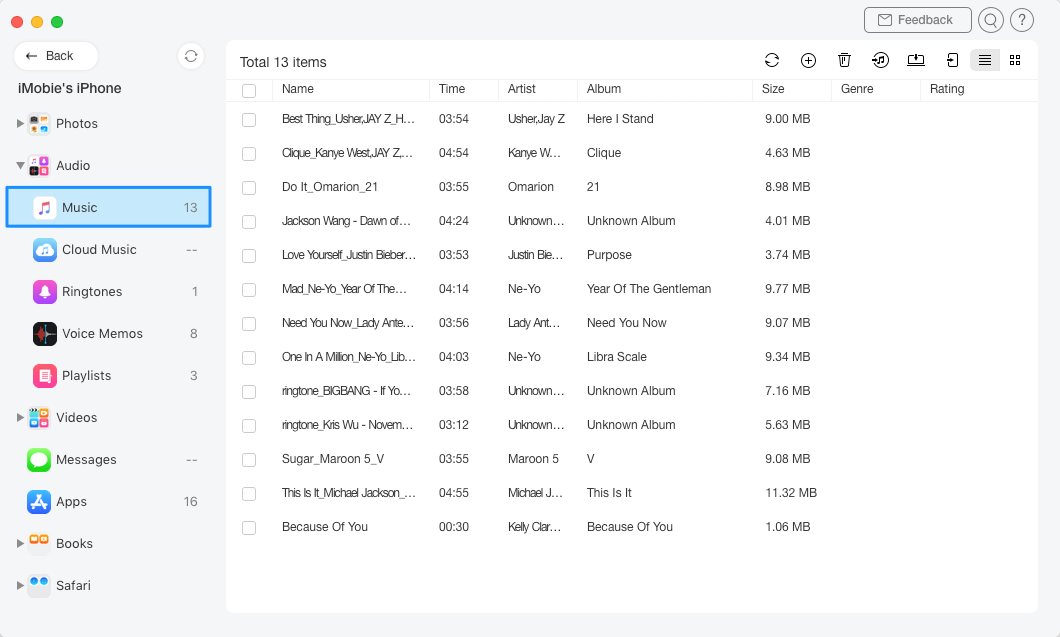Click the transfer to iTunes music icon

pos(880,60)
